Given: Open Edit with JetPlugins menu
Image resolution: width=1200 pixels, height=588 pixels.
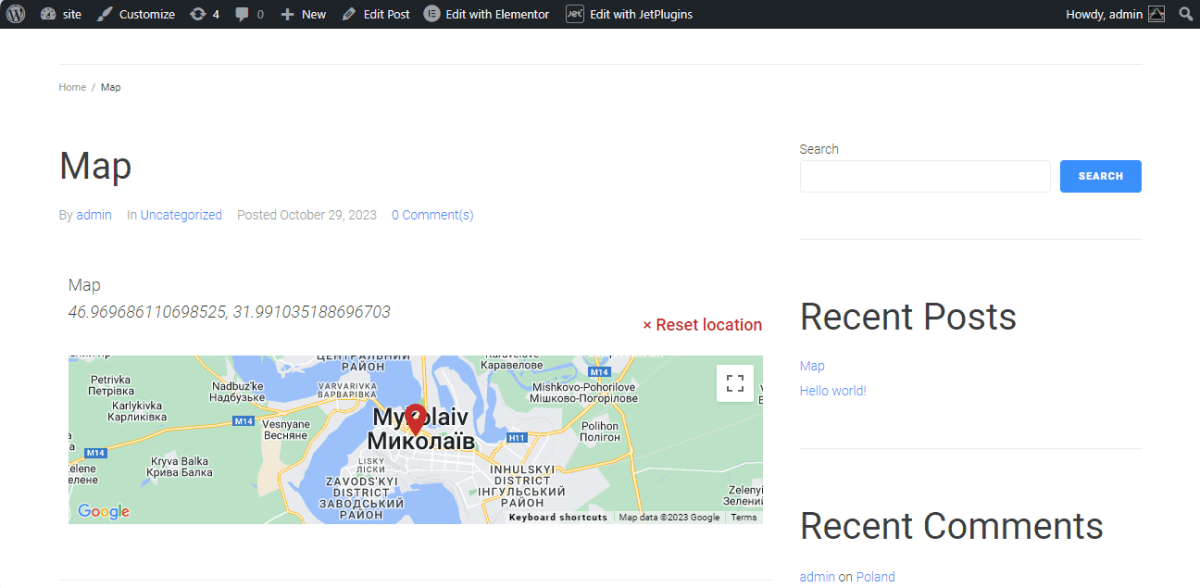Looking at the screenshot, I should [x=629, y=14].
